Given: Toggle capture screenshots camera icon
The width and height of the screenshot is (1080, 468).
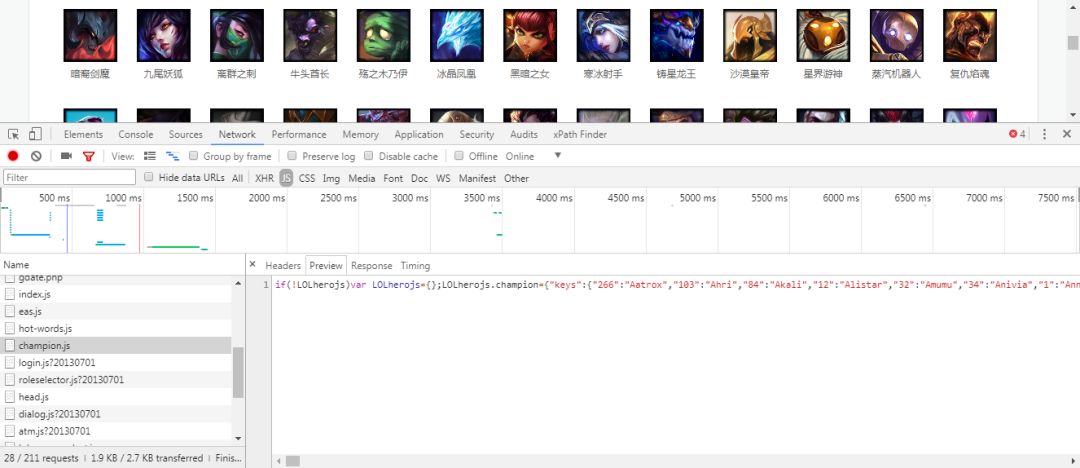Looking at the screenshot, I should coord(66,156).
